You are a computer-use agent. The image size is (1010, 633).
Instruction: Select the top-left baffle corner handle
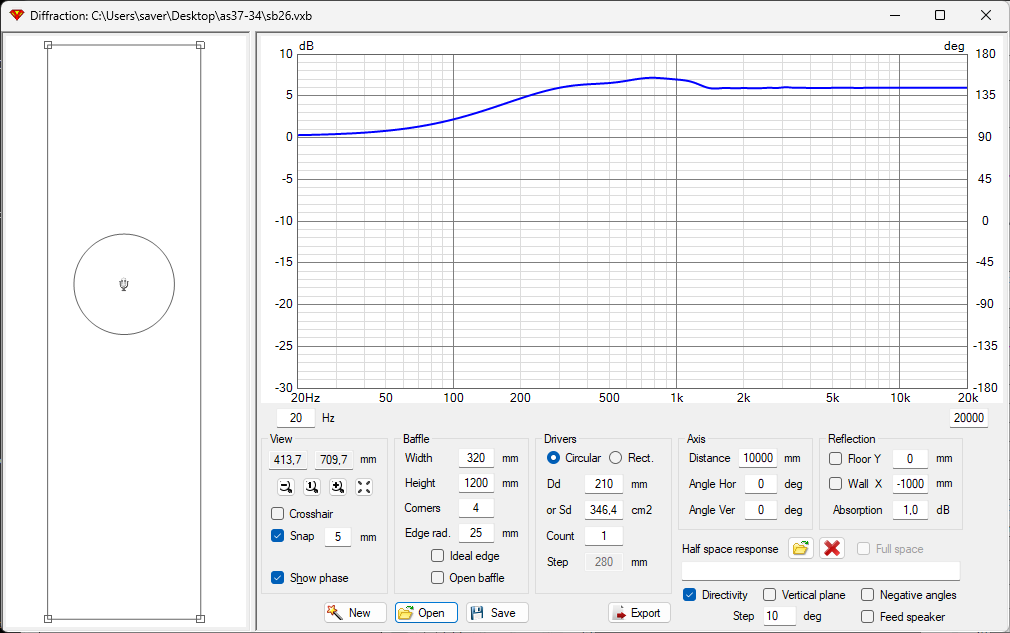pyautogui.click(x=48, y=45)
